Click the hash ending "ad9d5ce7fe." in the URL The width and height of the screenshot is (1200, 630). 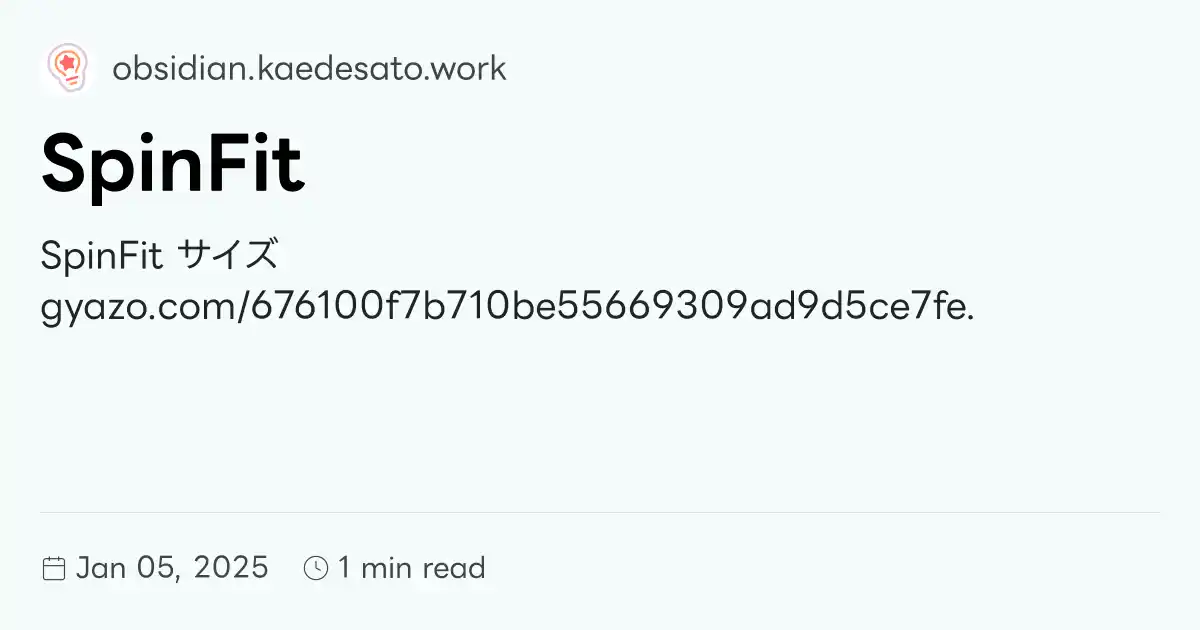click(x=866, y=308)
